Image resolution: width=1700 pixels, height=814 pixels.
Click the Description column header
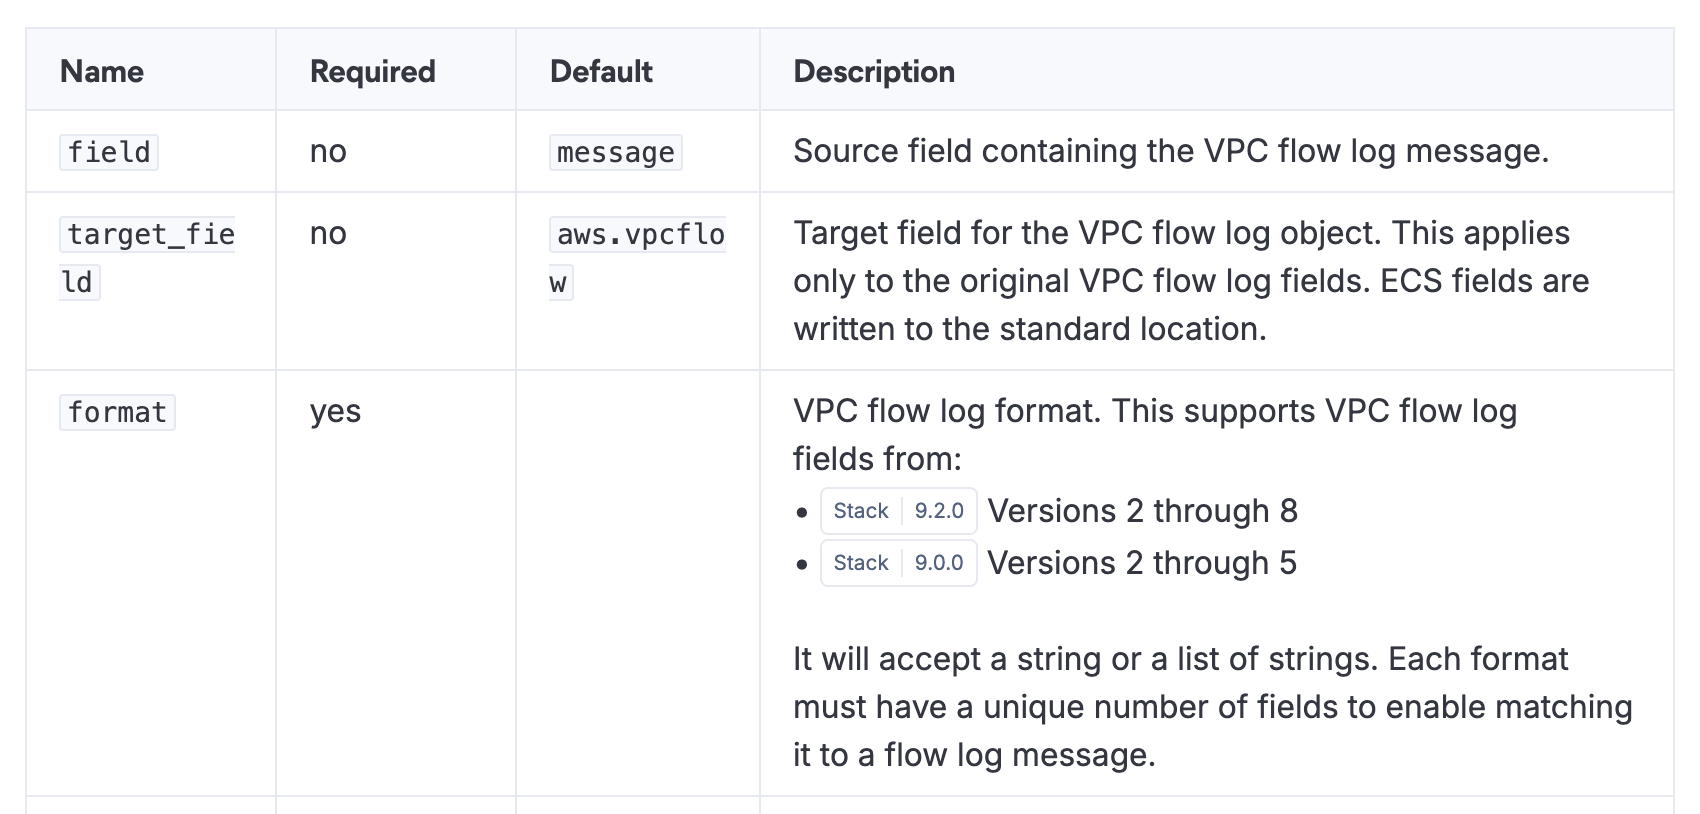pos(874,71)
